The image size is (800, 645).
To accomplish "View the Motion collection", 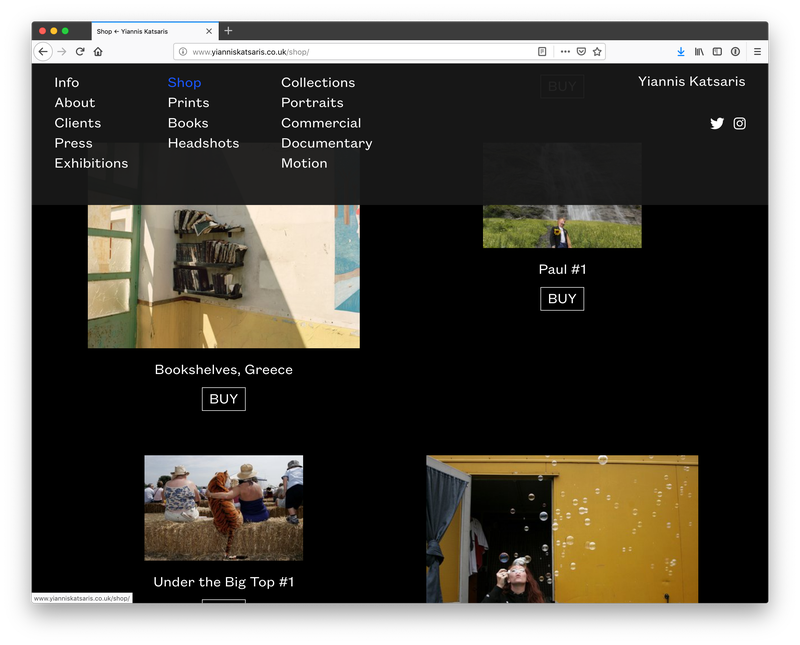I will click(304, 163).
